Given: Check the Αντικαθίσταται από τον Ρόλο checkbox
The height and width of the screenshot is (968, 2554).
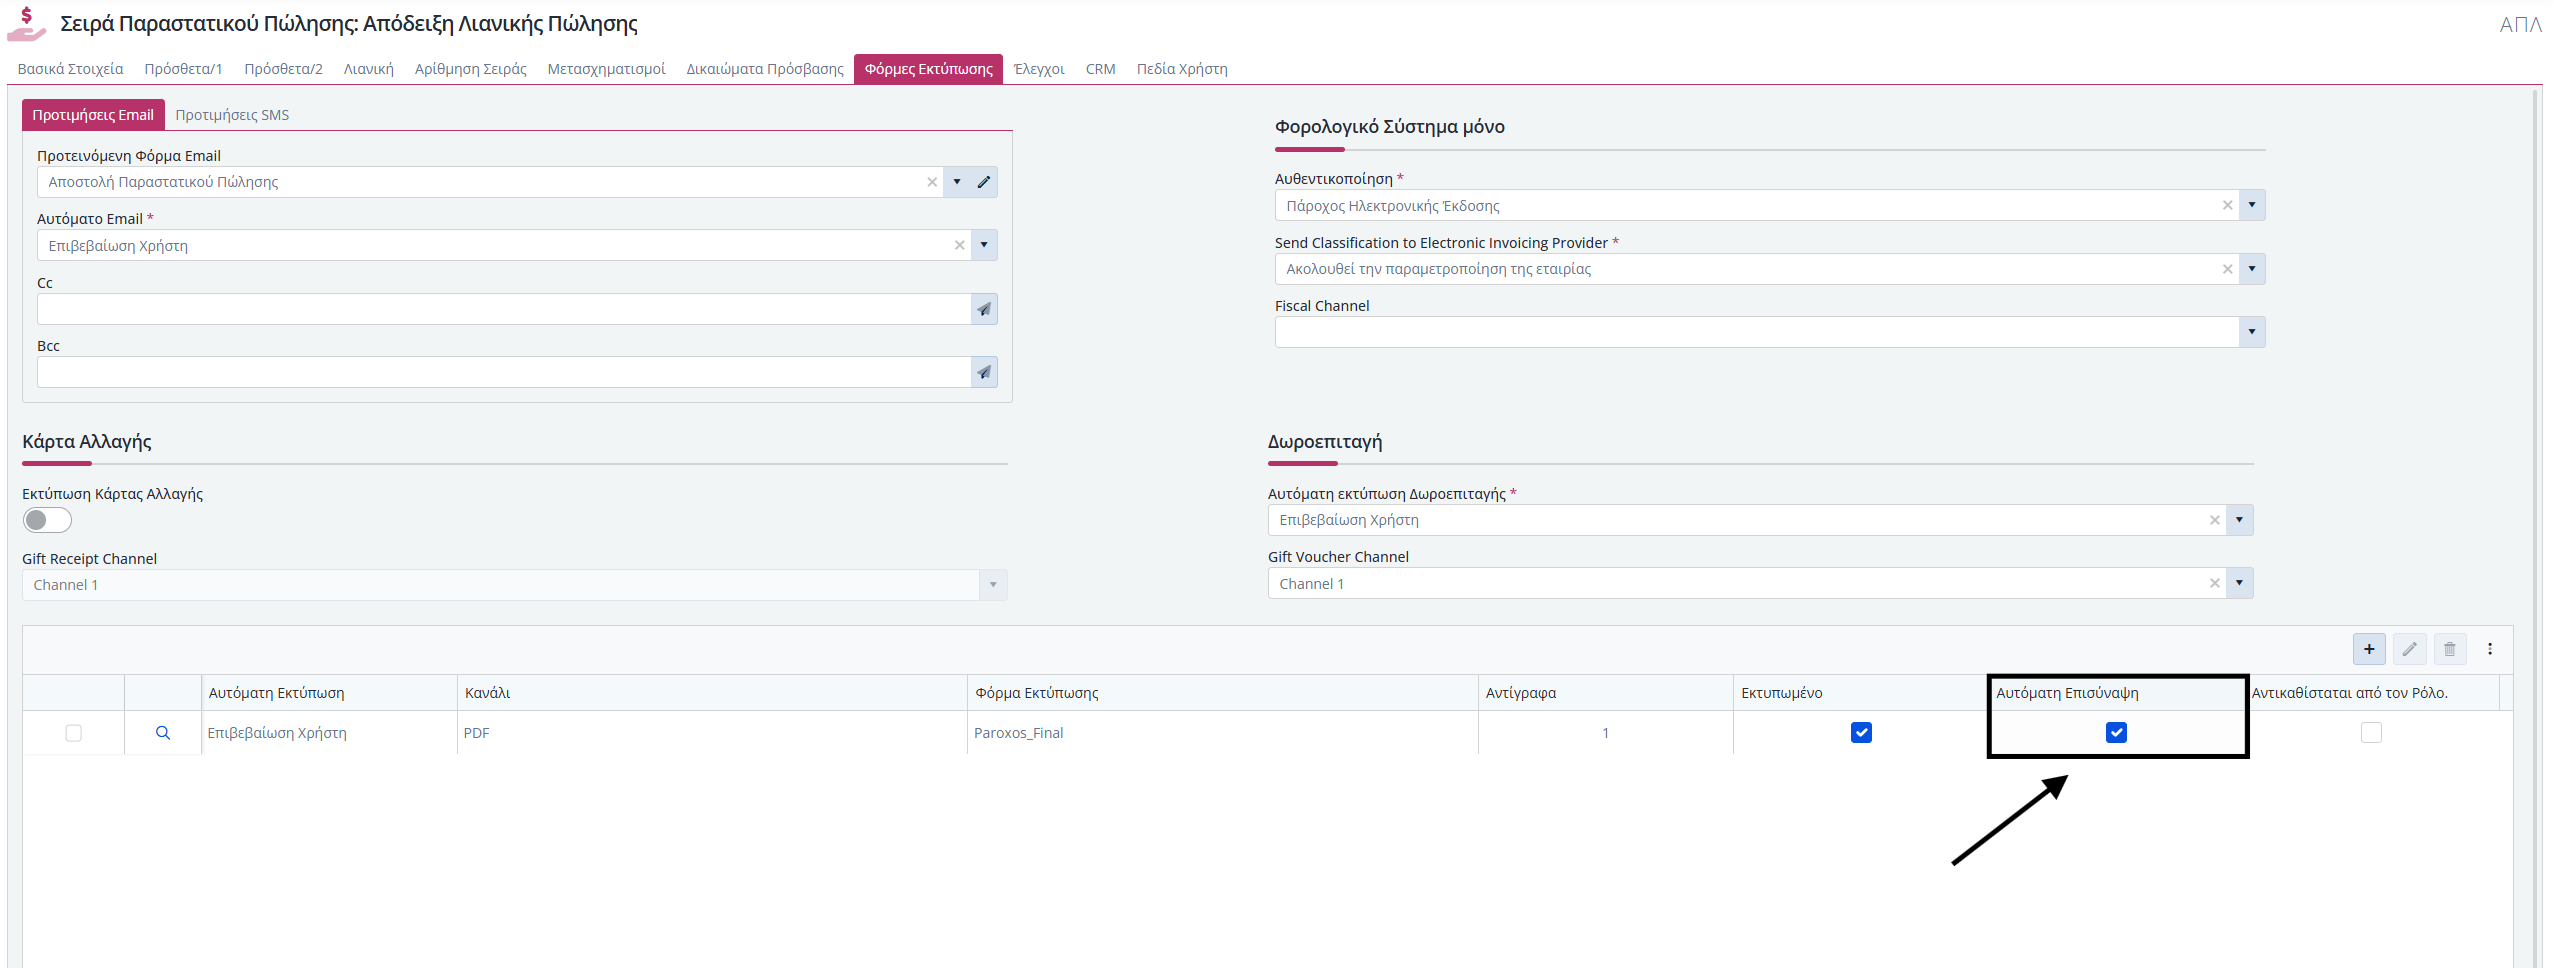Looking at the screenshot, I should click(2370, 733).
